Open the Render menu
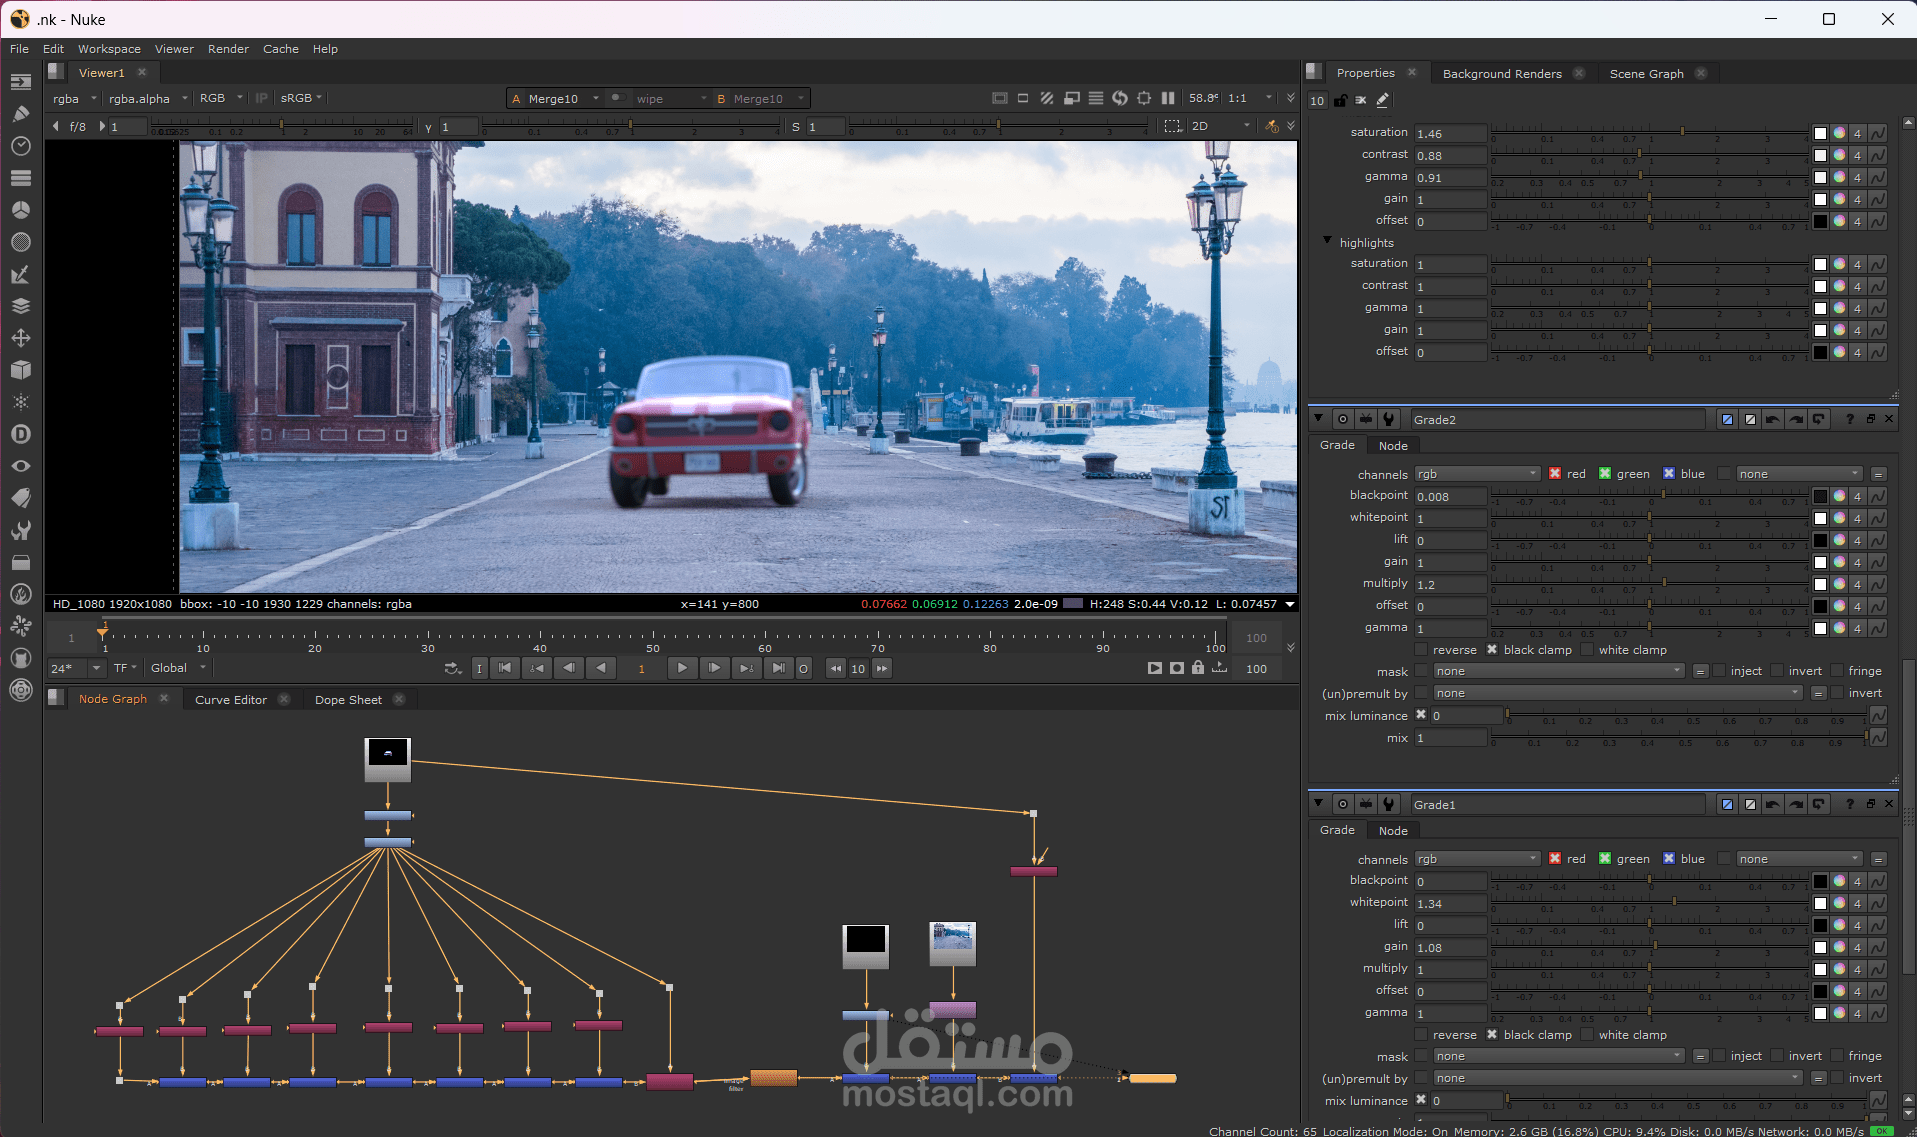Image resolution: width=1917 pixels, height=1137 pixels. [228, 49]
